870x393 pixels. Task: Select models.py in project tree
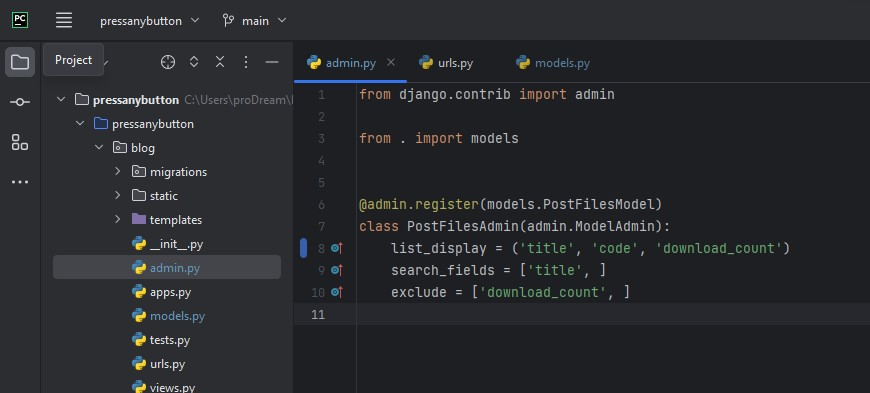pos(178,316)
